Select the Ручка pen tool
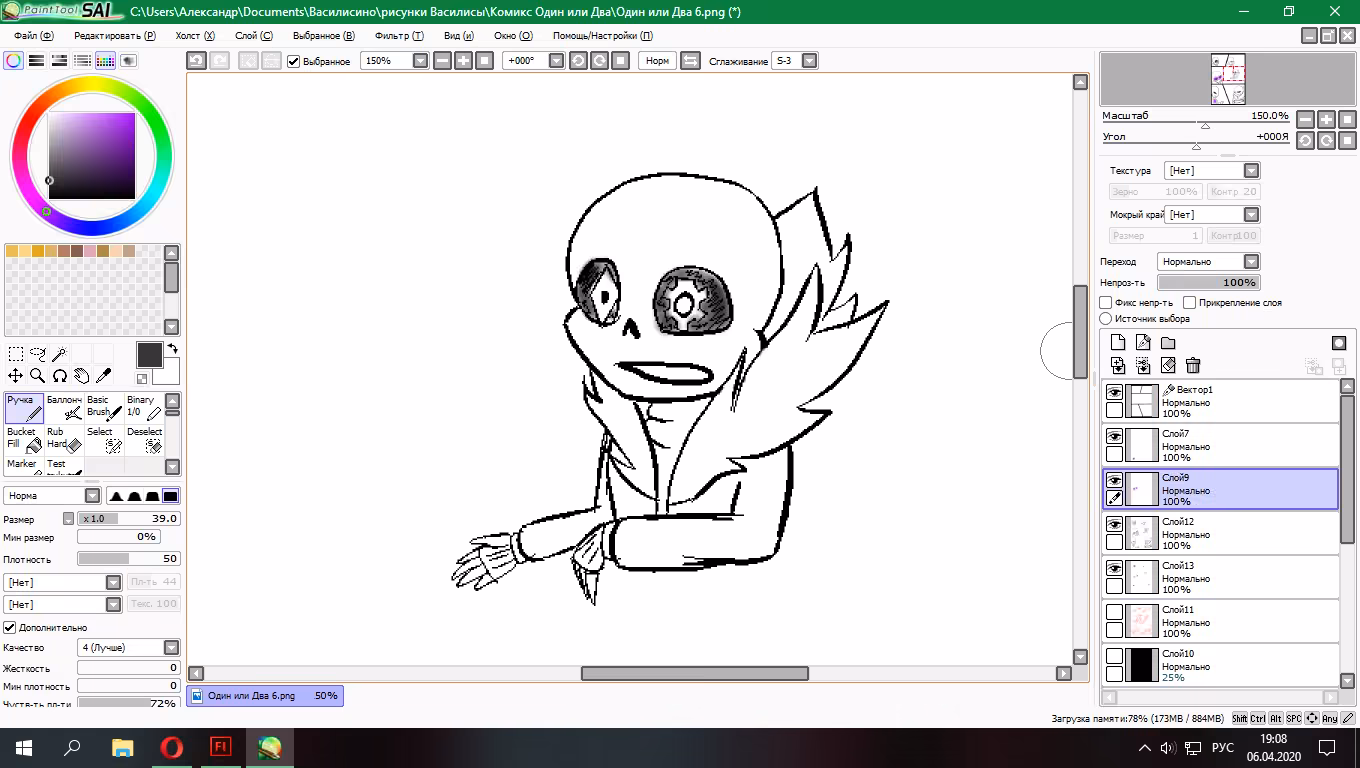The height and width of the screenshot is (768, 1360). pos(24,407)
